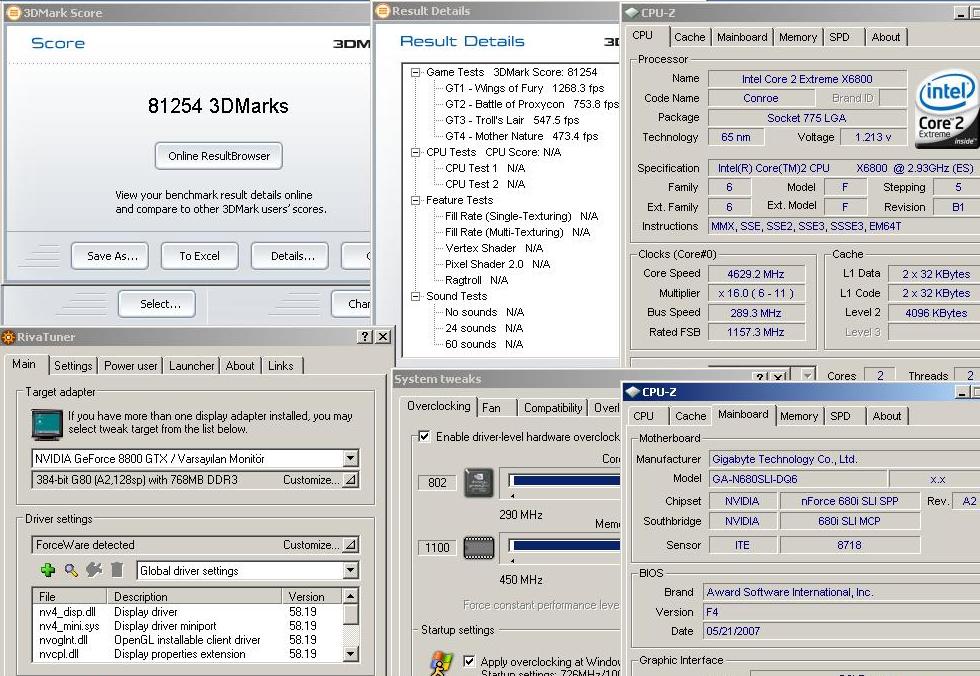Click the Details... button in 3DMark Score
The width and height of the screenshot is (980, 676).
pyautogui.click(x=289, y=256)
